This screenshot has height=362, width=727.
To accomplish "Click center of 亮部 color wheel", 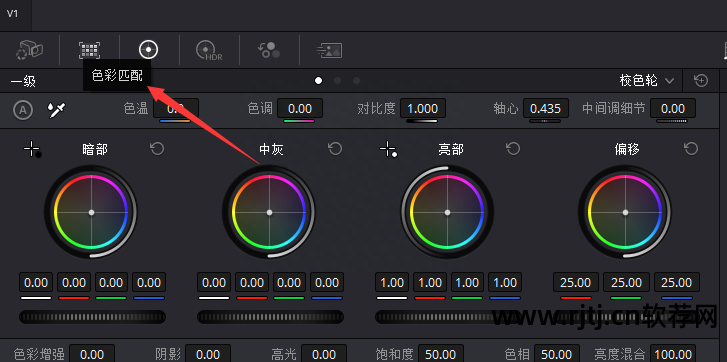I will click(x=447, y=212).
